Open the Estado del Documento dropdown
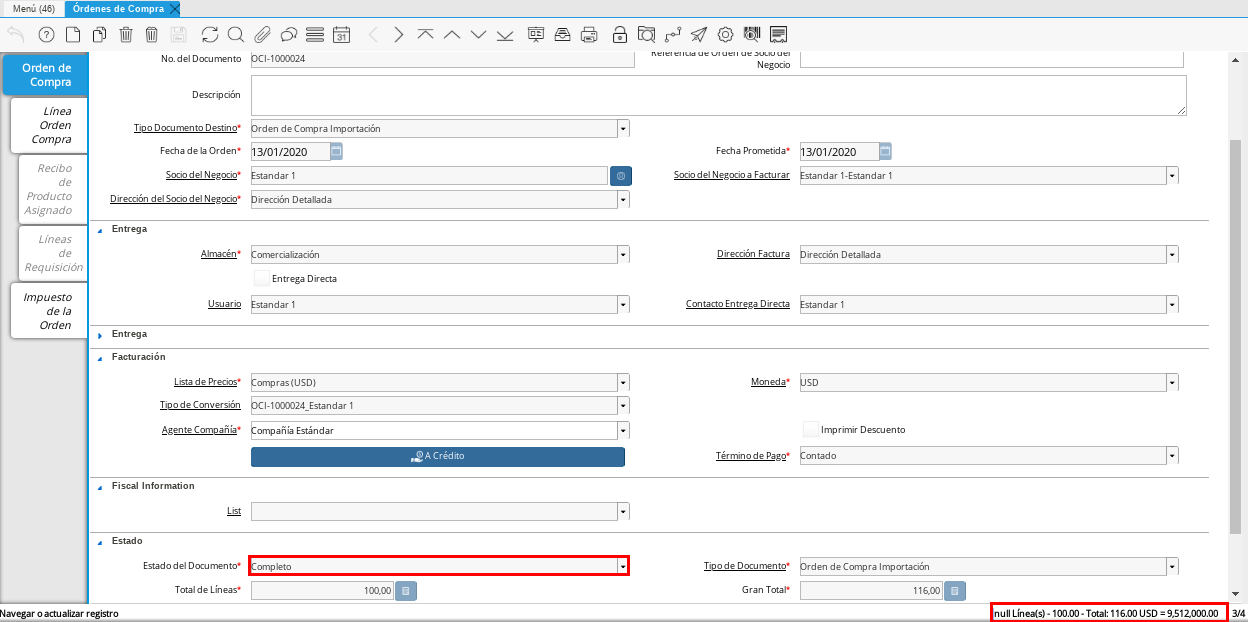The image size is (1248, 622). (623, 566)
